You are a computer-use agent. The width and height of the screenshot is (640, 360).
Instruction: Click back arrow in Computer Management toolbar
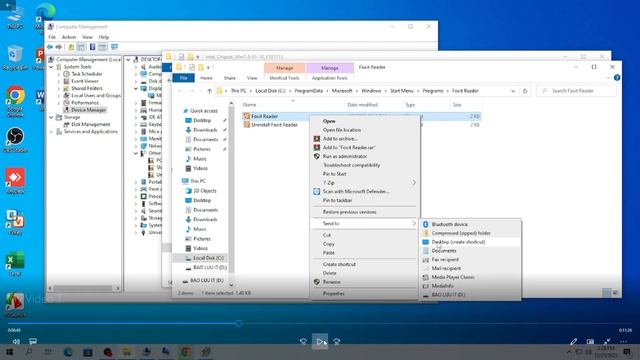coord(50,47)
